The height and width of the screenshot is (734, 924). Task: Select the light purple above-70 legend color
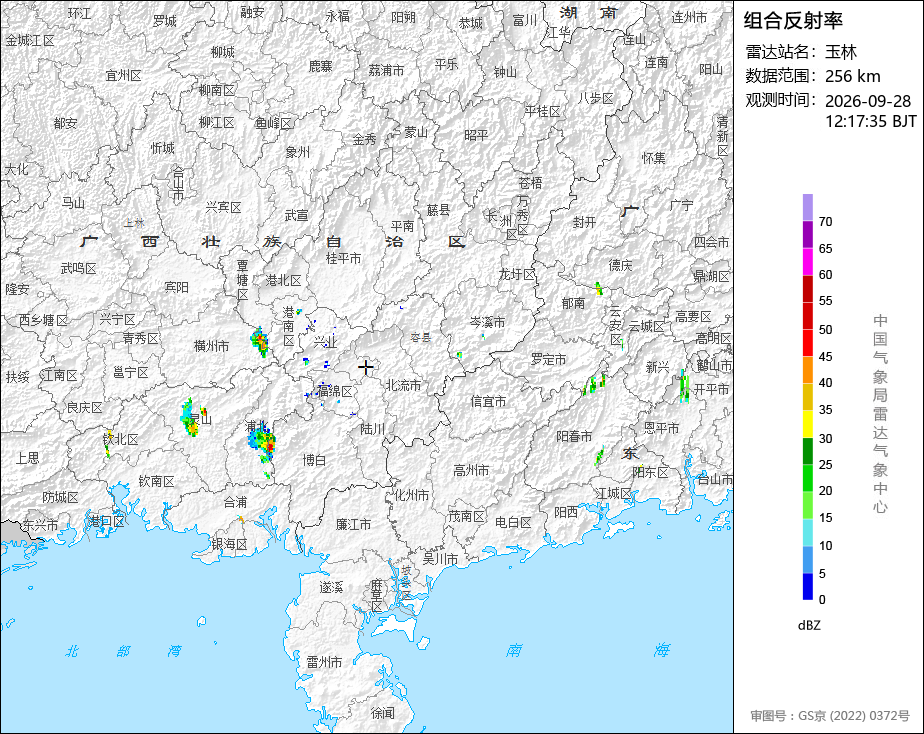tap(807, 207)
